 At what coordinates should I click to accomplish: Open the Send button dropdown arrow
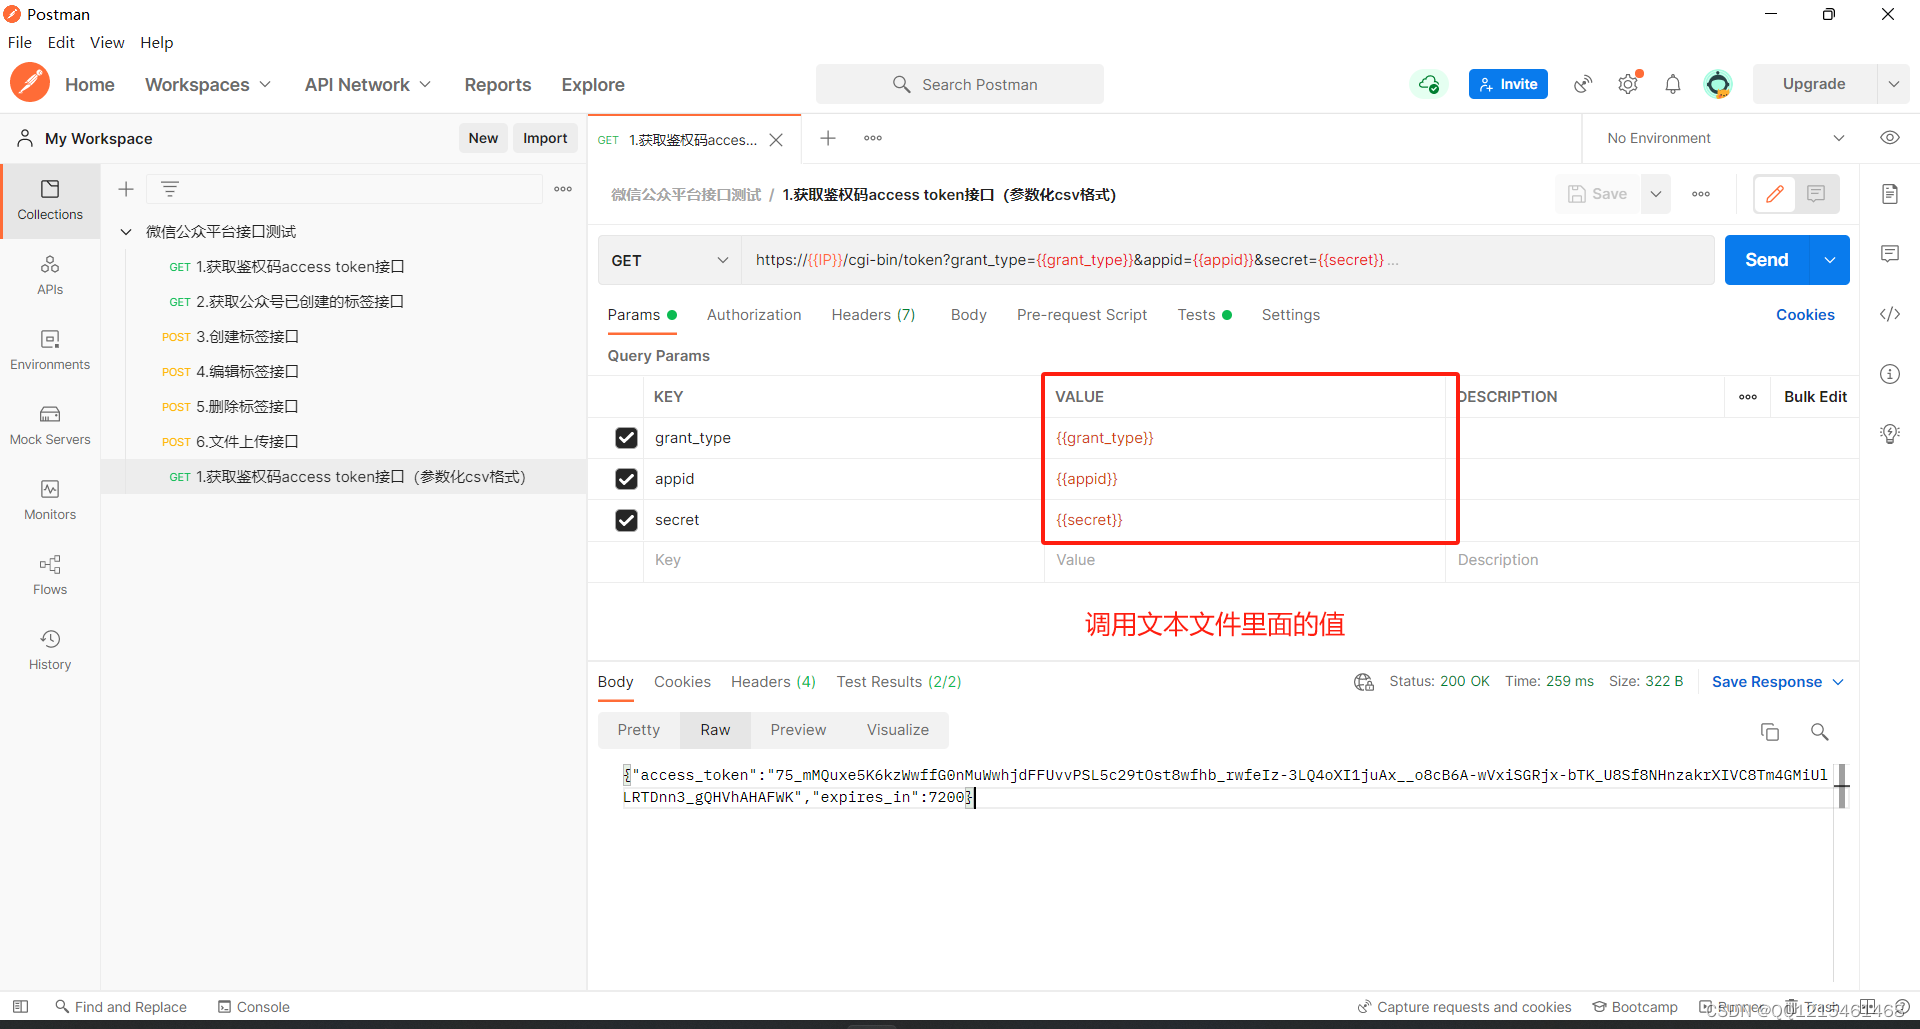(1830, 260)
